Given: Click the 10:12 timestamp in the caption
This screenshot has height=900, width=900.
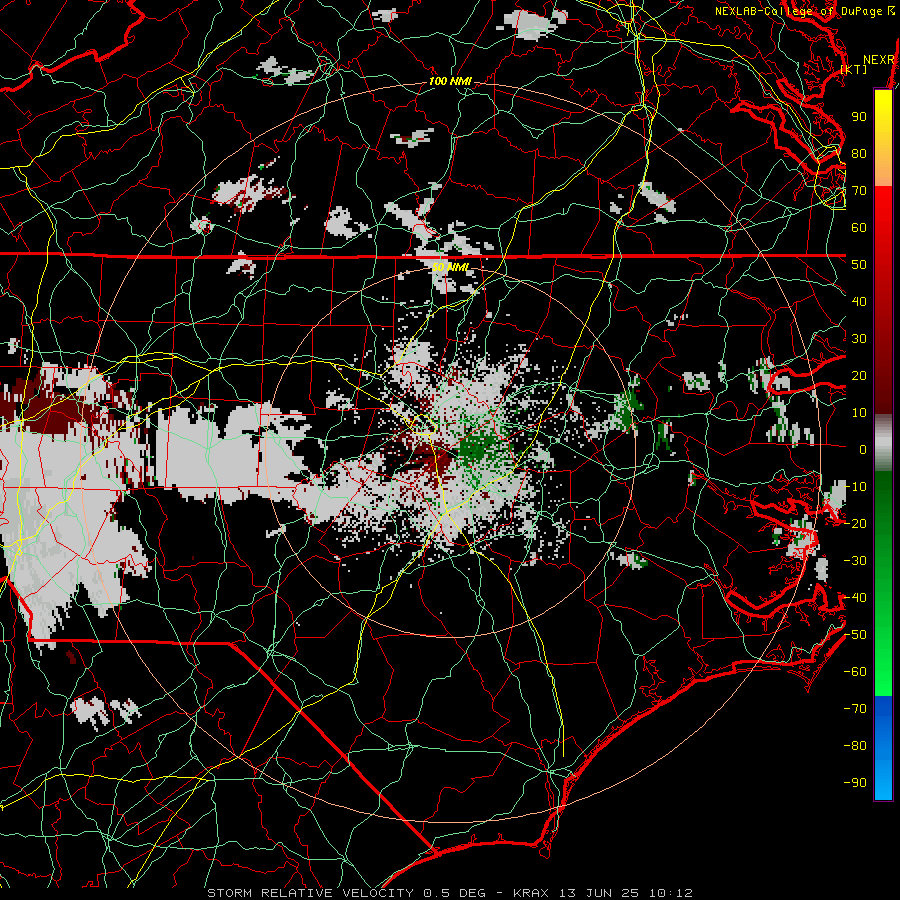Looking at the screenshot, I should [671, 893].
